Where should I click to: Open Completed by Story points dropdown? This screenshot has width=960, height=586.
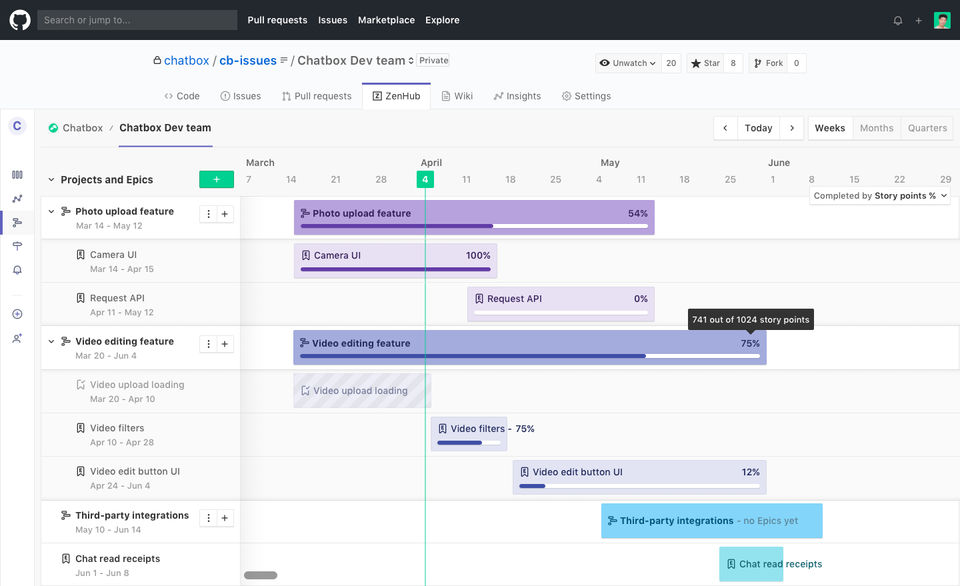tap(880, 196)
